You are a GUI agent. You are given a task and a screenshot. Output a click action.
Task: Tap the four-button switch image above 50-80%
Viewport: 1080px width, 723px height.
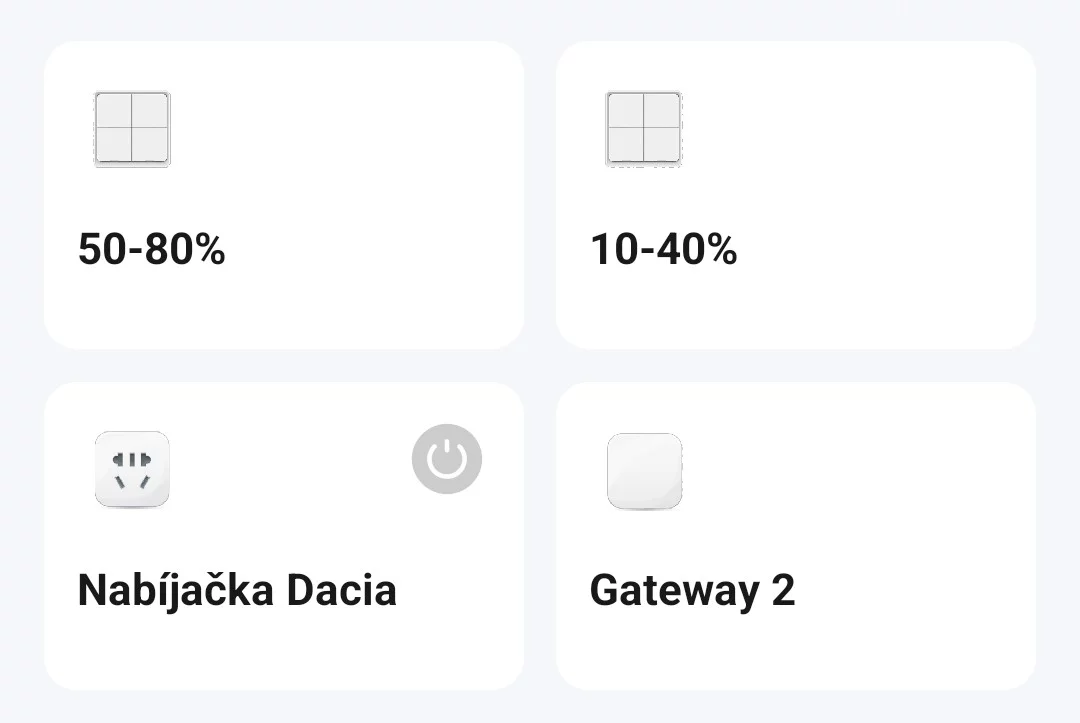132,129
